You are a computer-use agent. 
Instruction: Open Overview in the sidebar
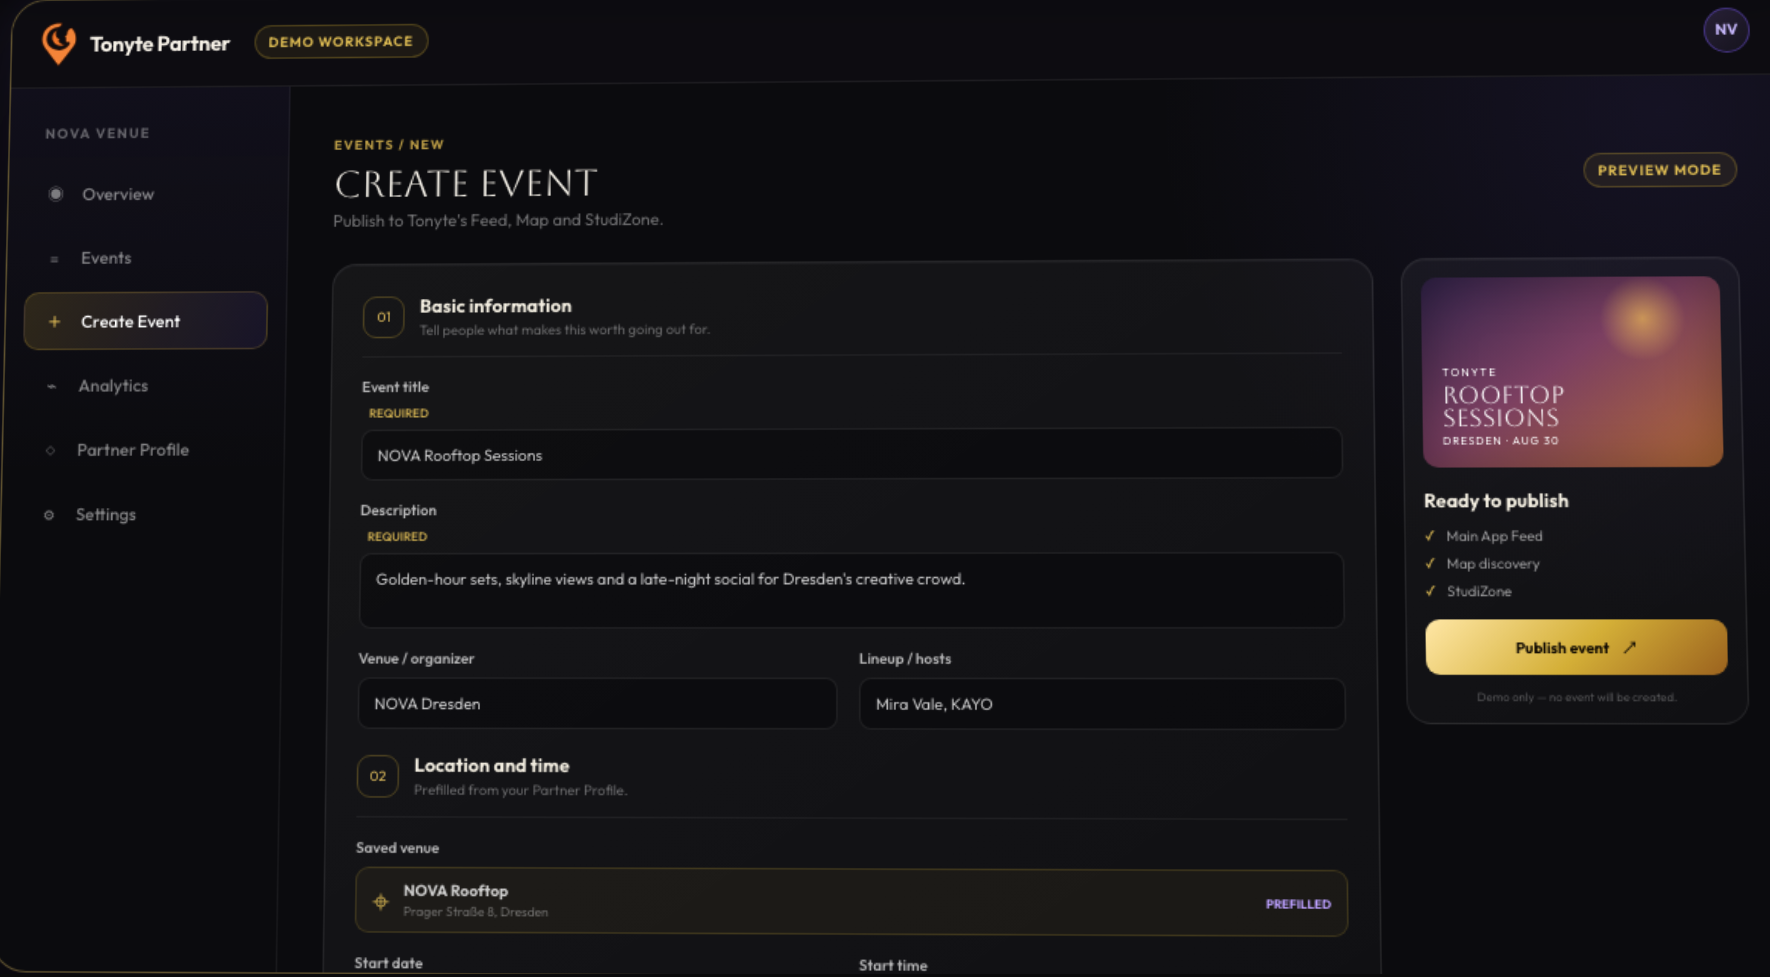(x=145, y=194)
